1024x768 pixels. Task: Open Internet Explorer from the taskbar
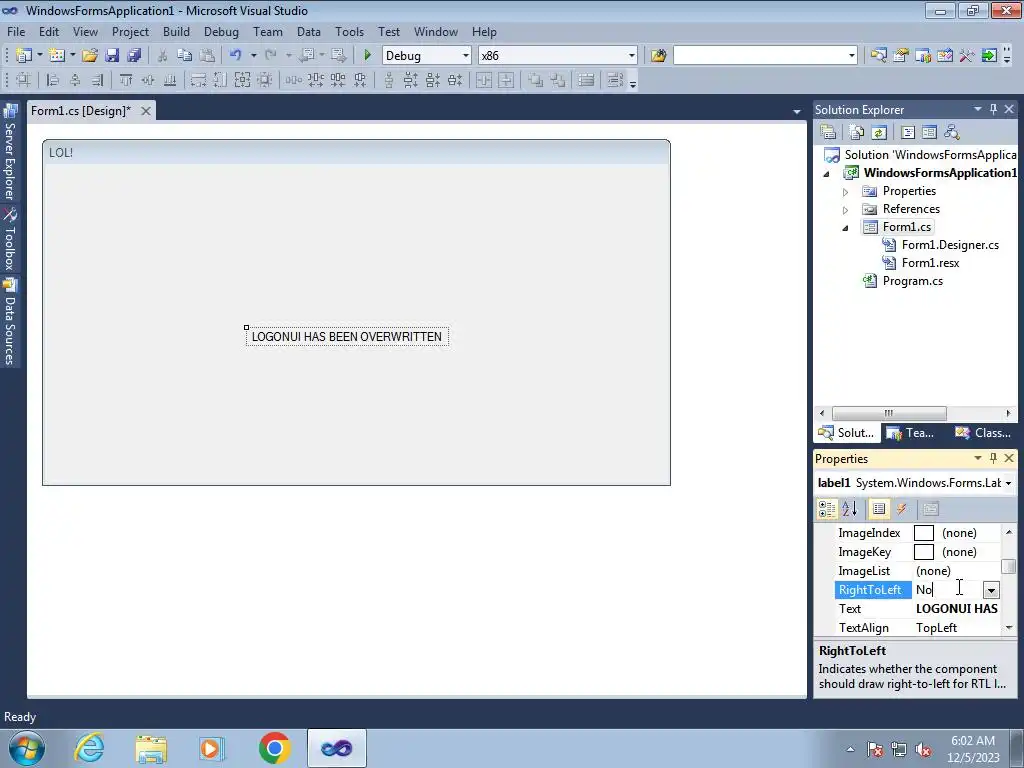coord(89,748)
